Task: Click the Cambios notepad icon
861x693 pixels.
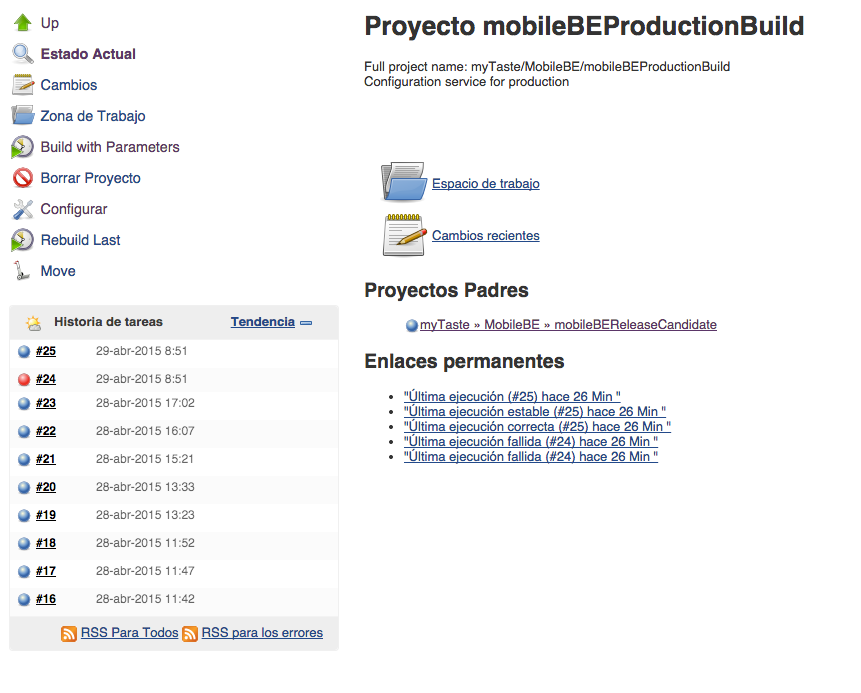Action: click(22, 85)
